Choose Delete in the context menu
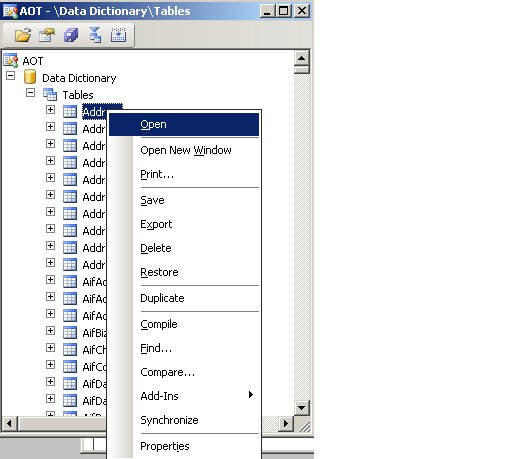Viewport: 512px width, 459px height. tap(184, 248)
